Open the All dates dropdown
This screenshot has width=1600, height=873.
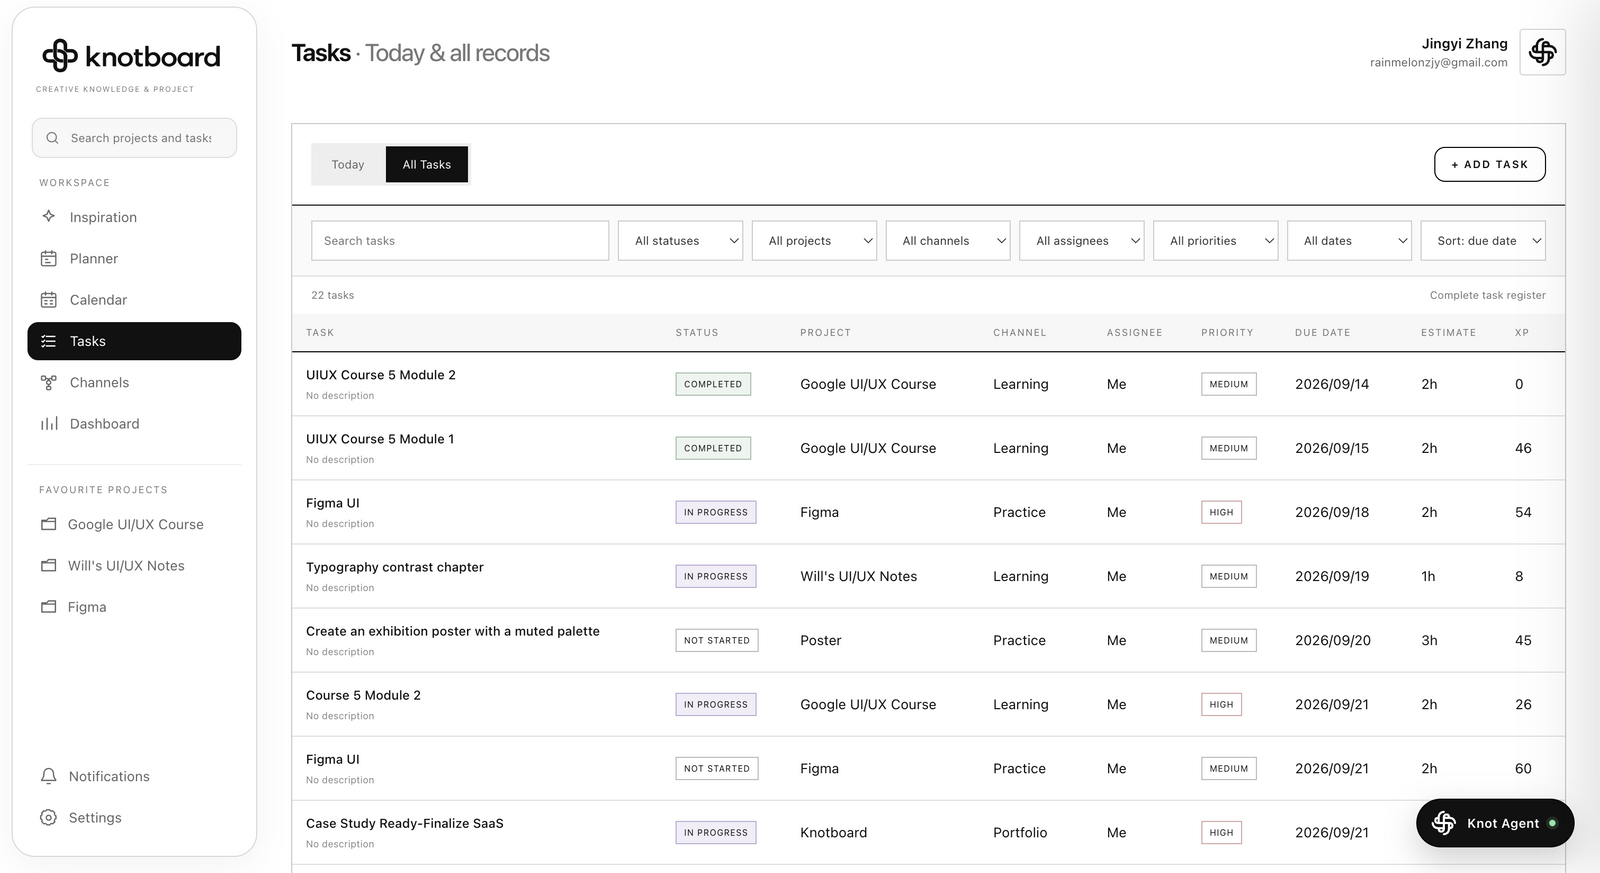click(x=1349, y=240)
